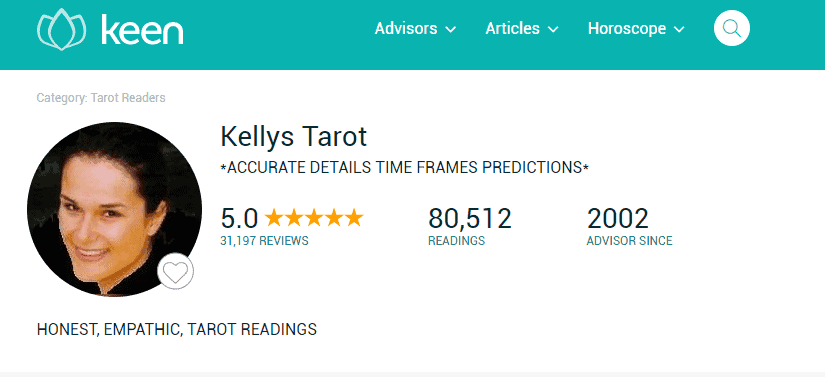Click the keen wordmark logo

[x=142, y=30]
